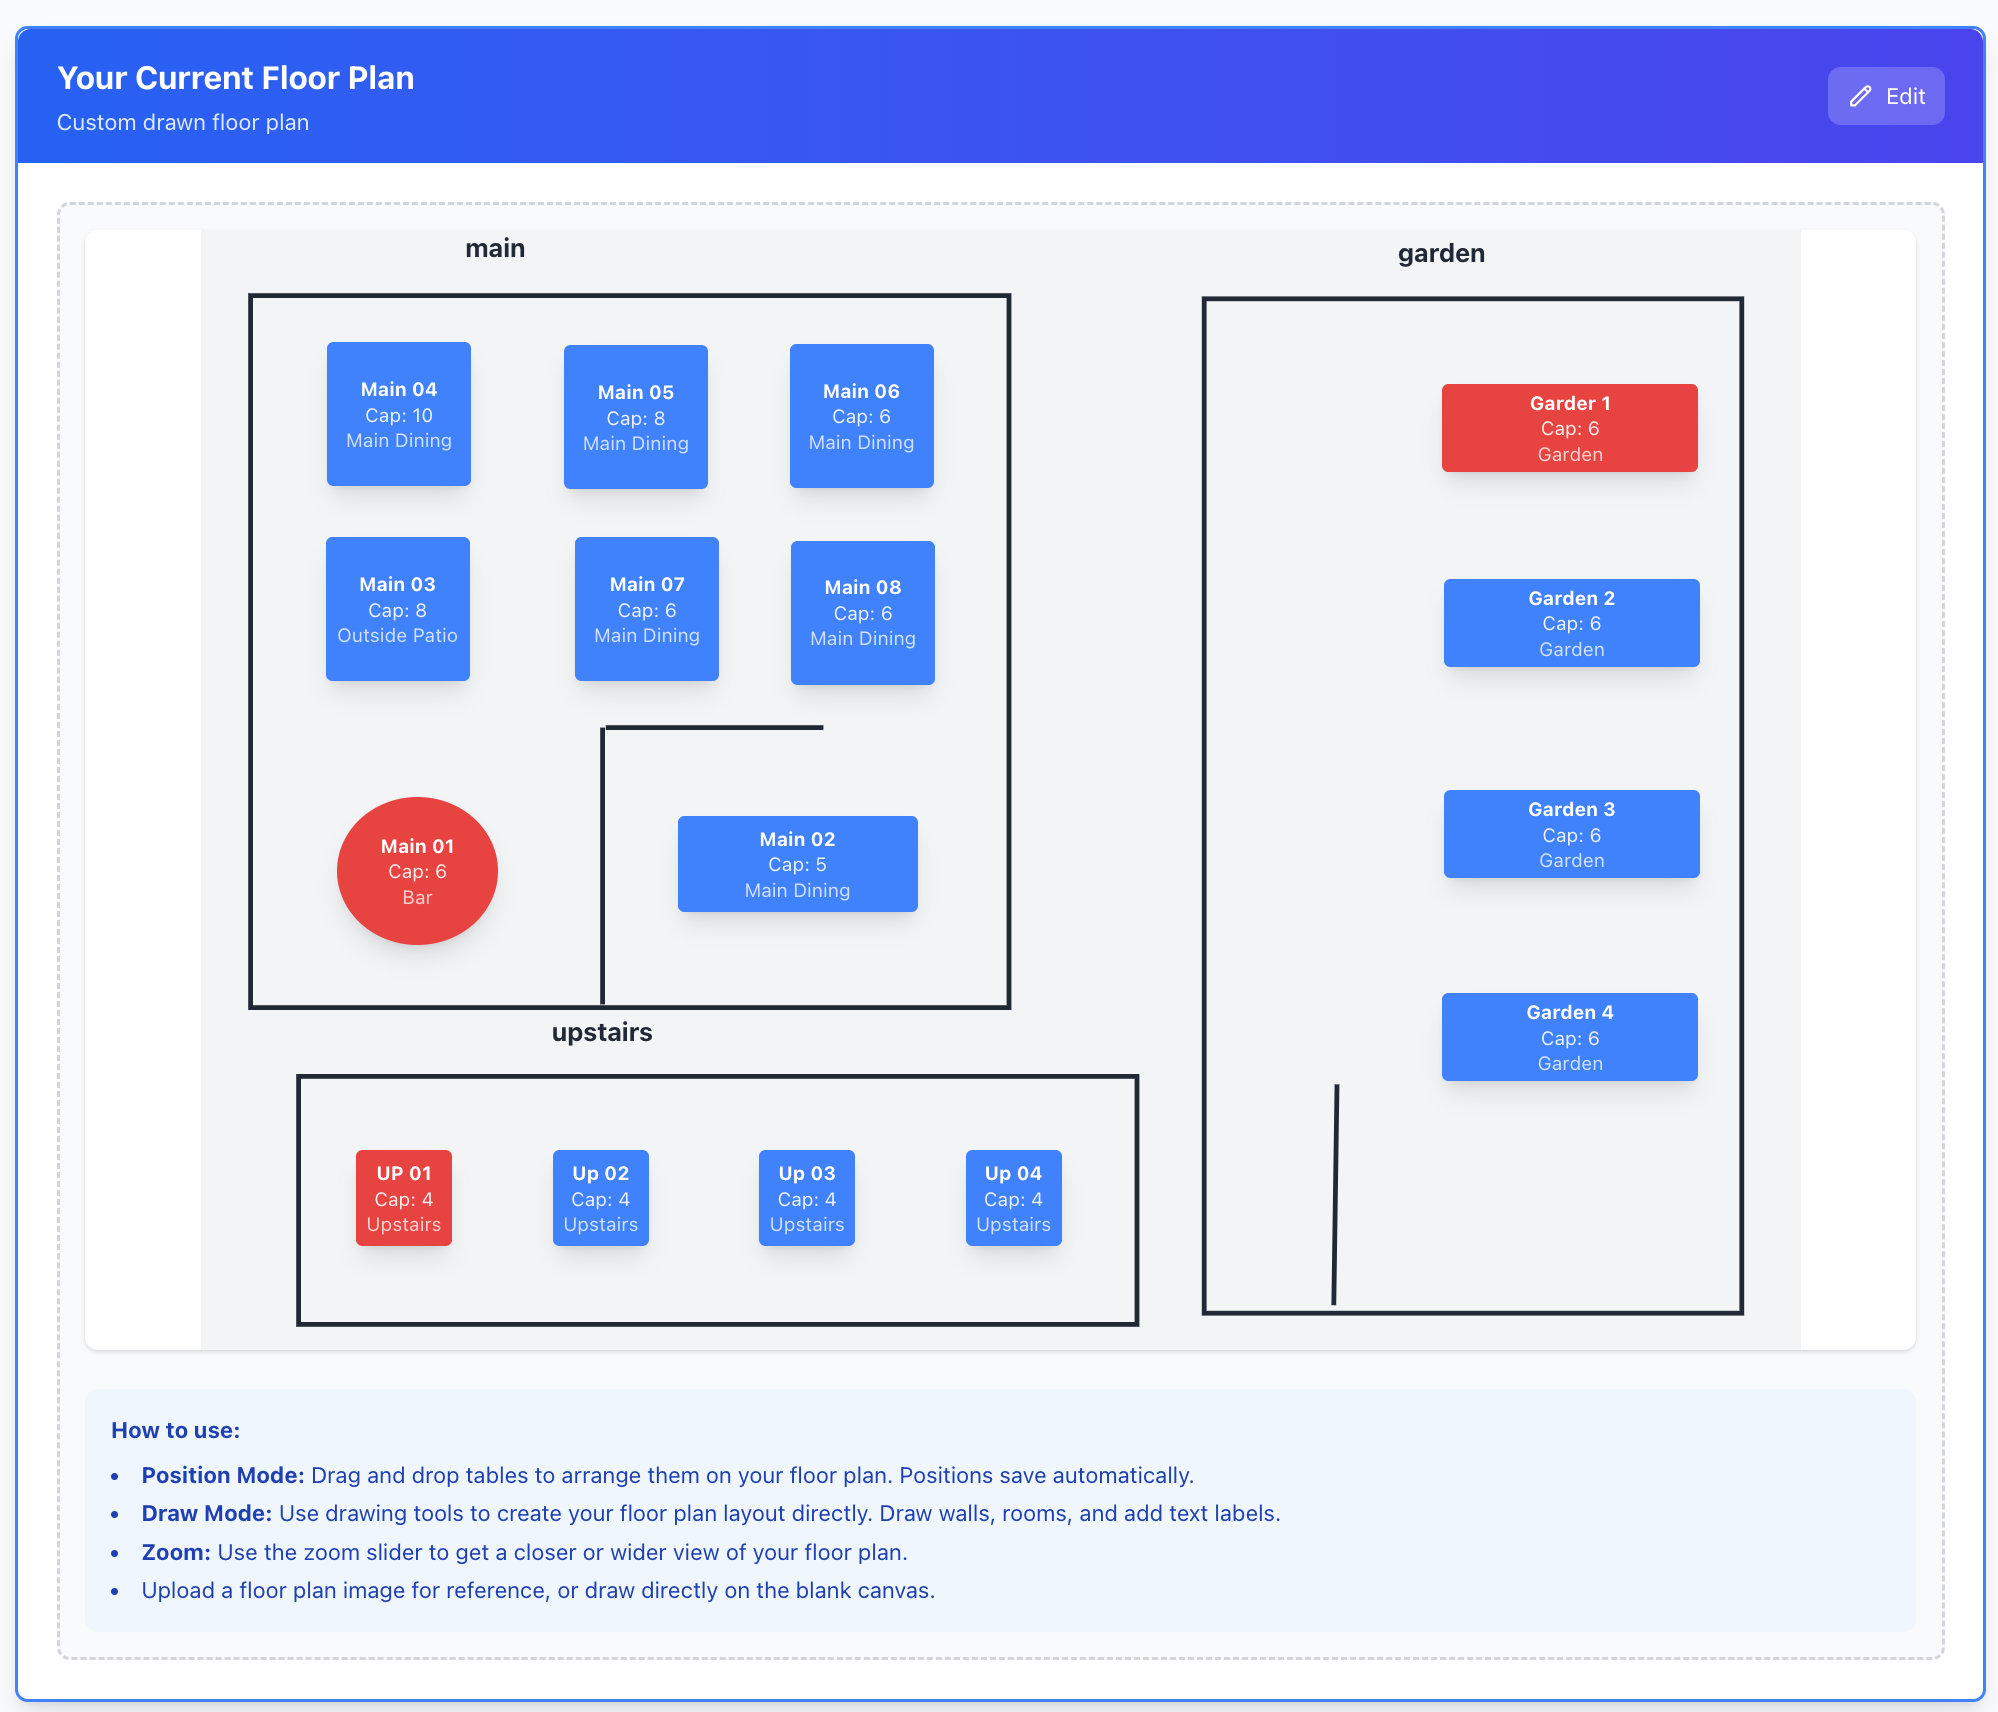Click the Garden 3 table
The height and width of the screenshot is (1712, 1998).
[x=1571, y=834]
